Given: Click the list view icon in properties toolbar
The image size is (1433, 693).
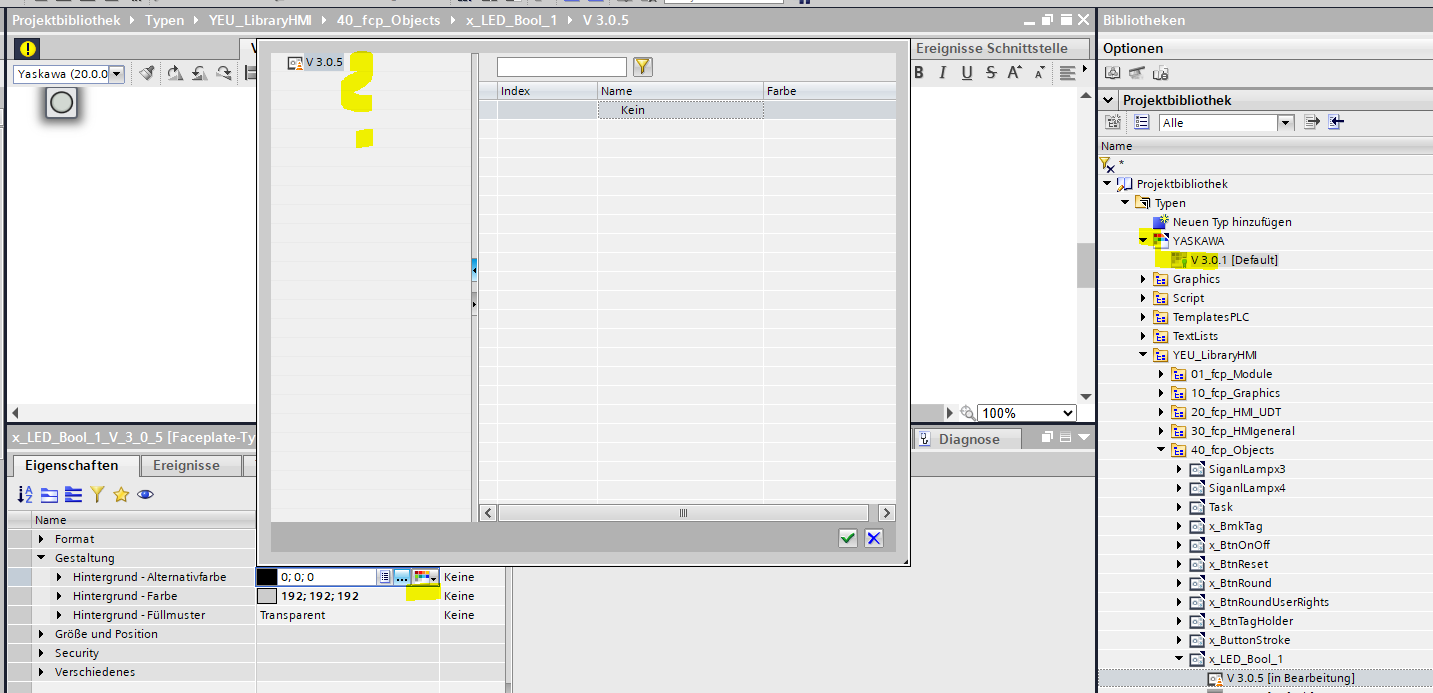Looking at the screenshot, I should click(x=73, y=494).
